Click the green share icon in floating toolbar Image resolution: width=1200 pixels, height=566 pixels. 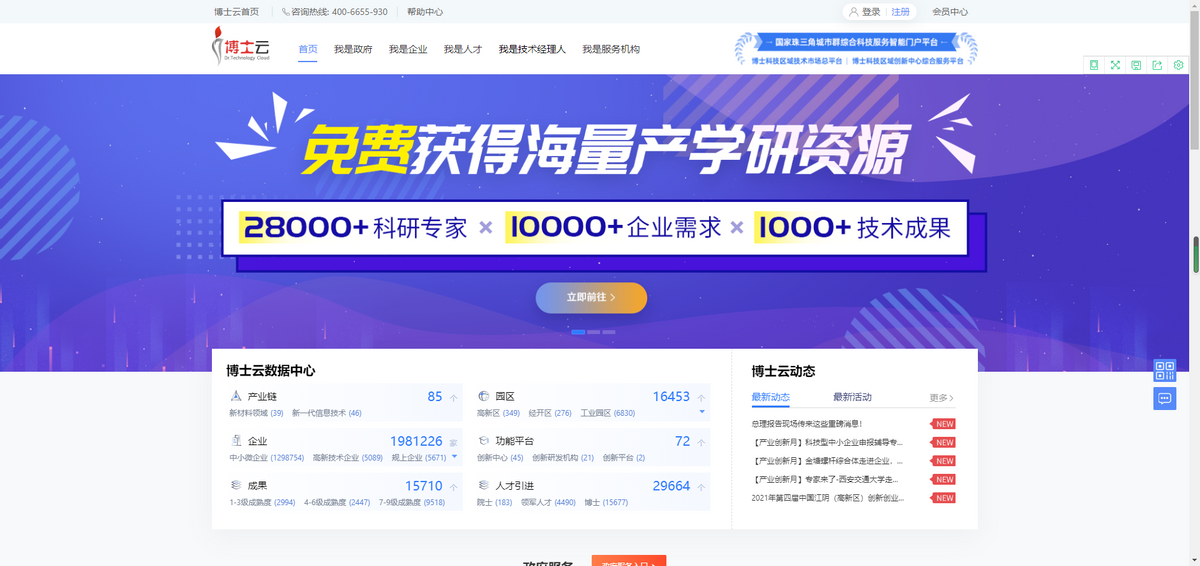tap(1157, 65)
